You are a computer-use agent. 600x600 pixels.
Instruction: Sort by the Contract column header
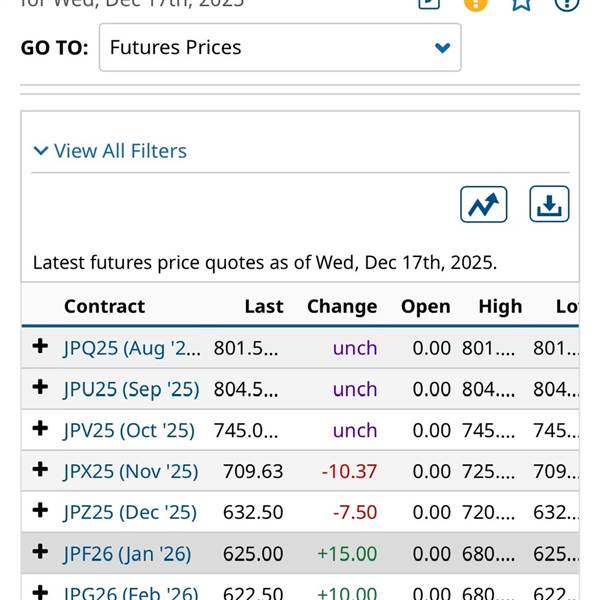(104, 306)
